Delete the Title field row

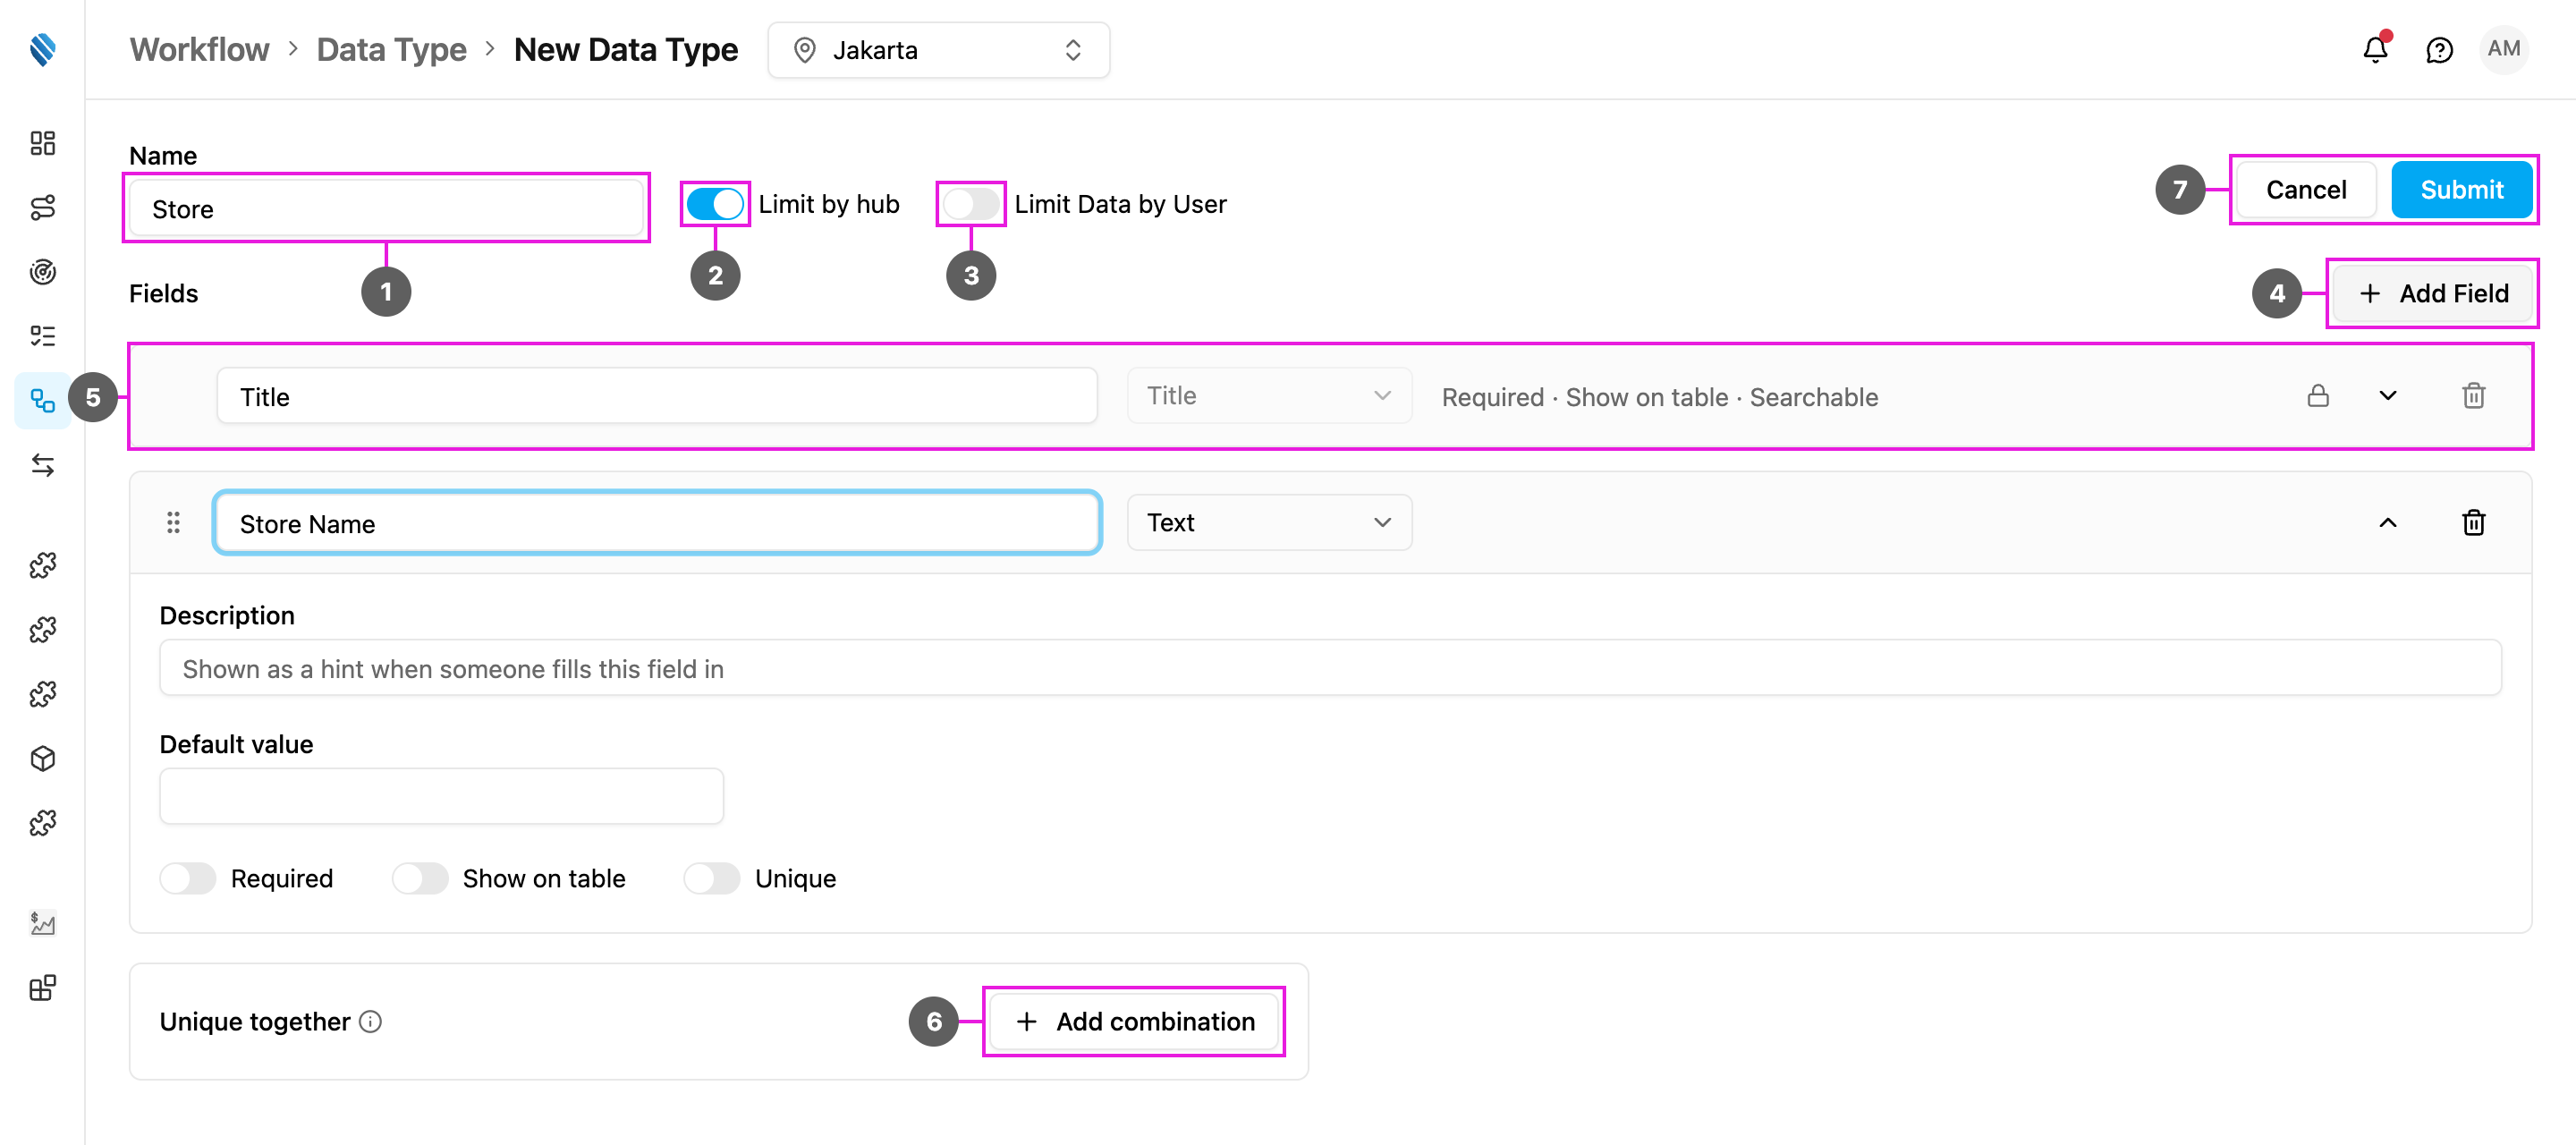click(2473, 396)
